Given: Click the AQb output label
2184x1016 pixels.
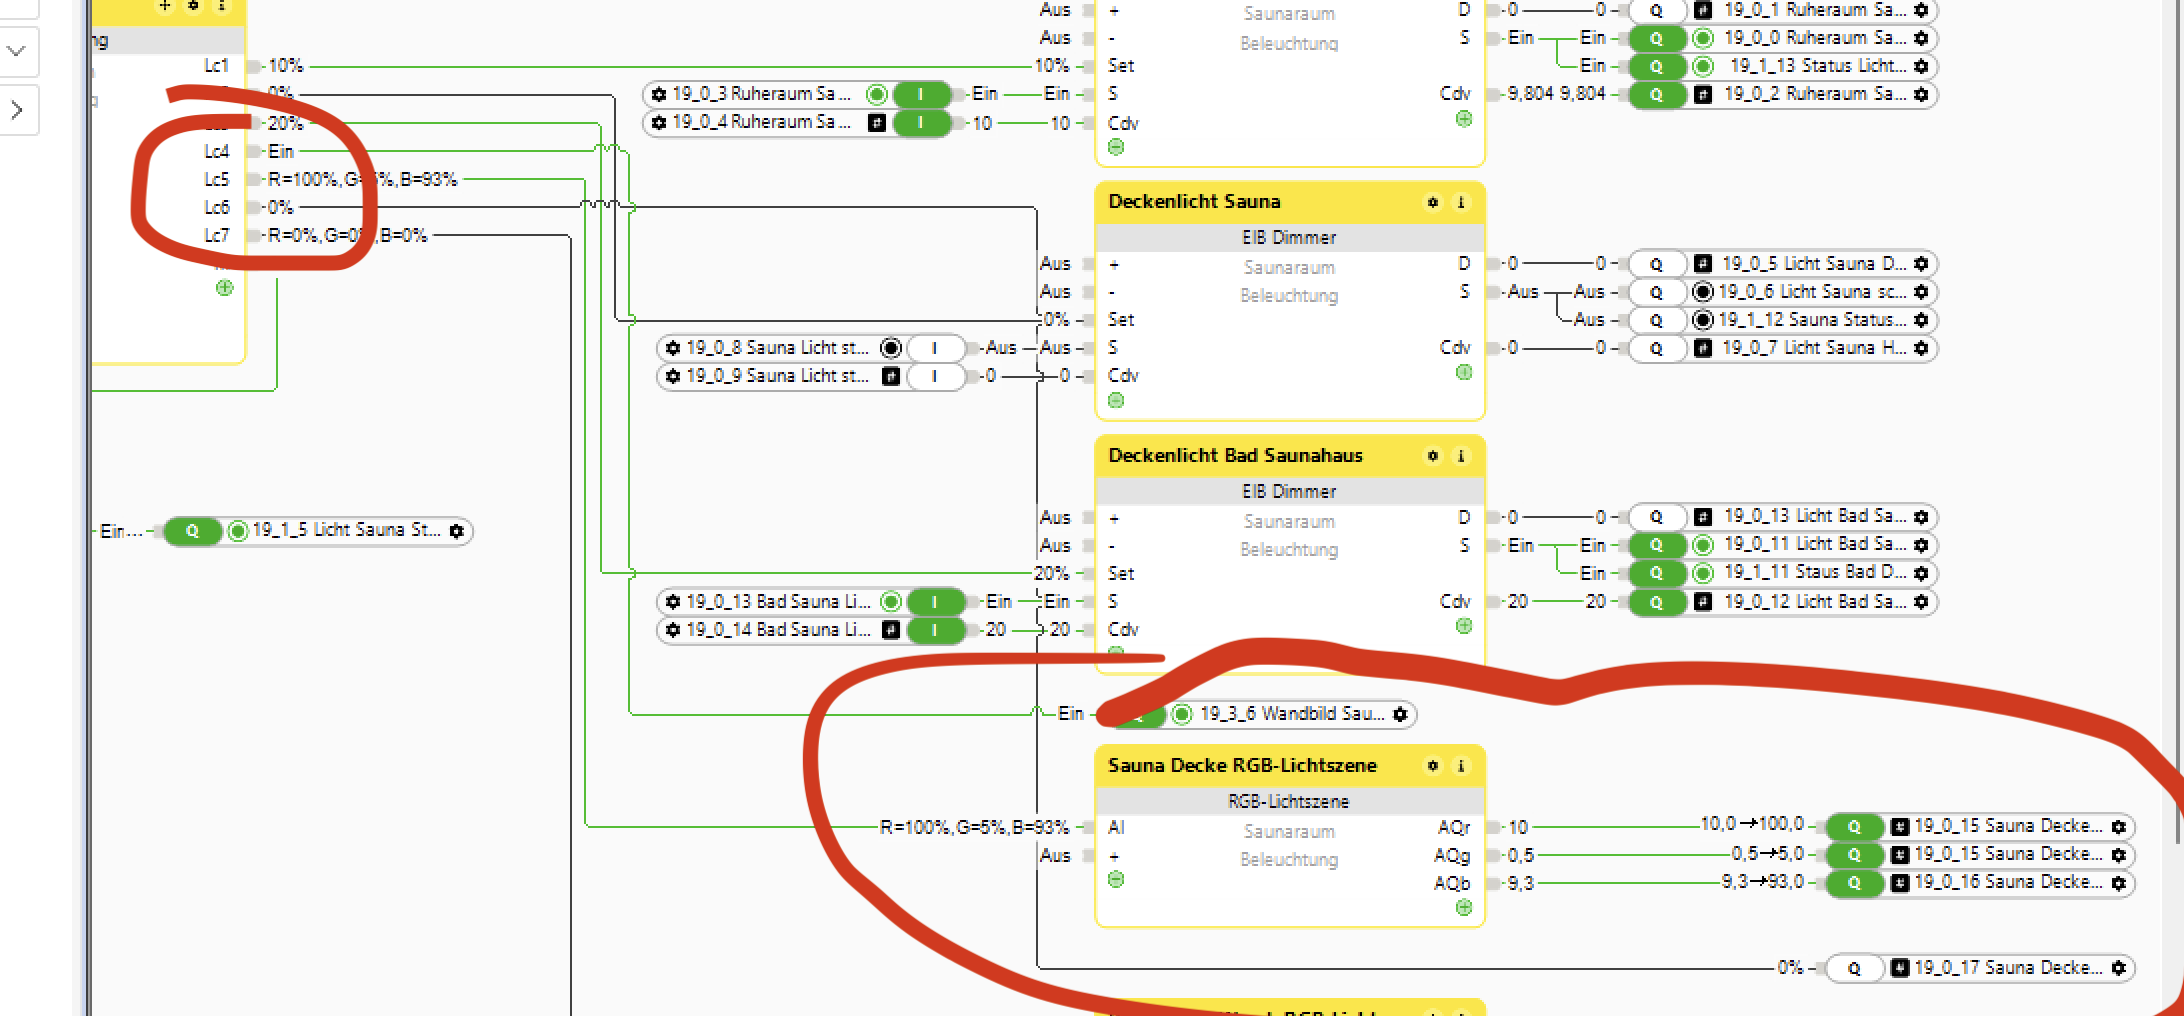Looking at the screenshot, I should [x=1452, y=884].
